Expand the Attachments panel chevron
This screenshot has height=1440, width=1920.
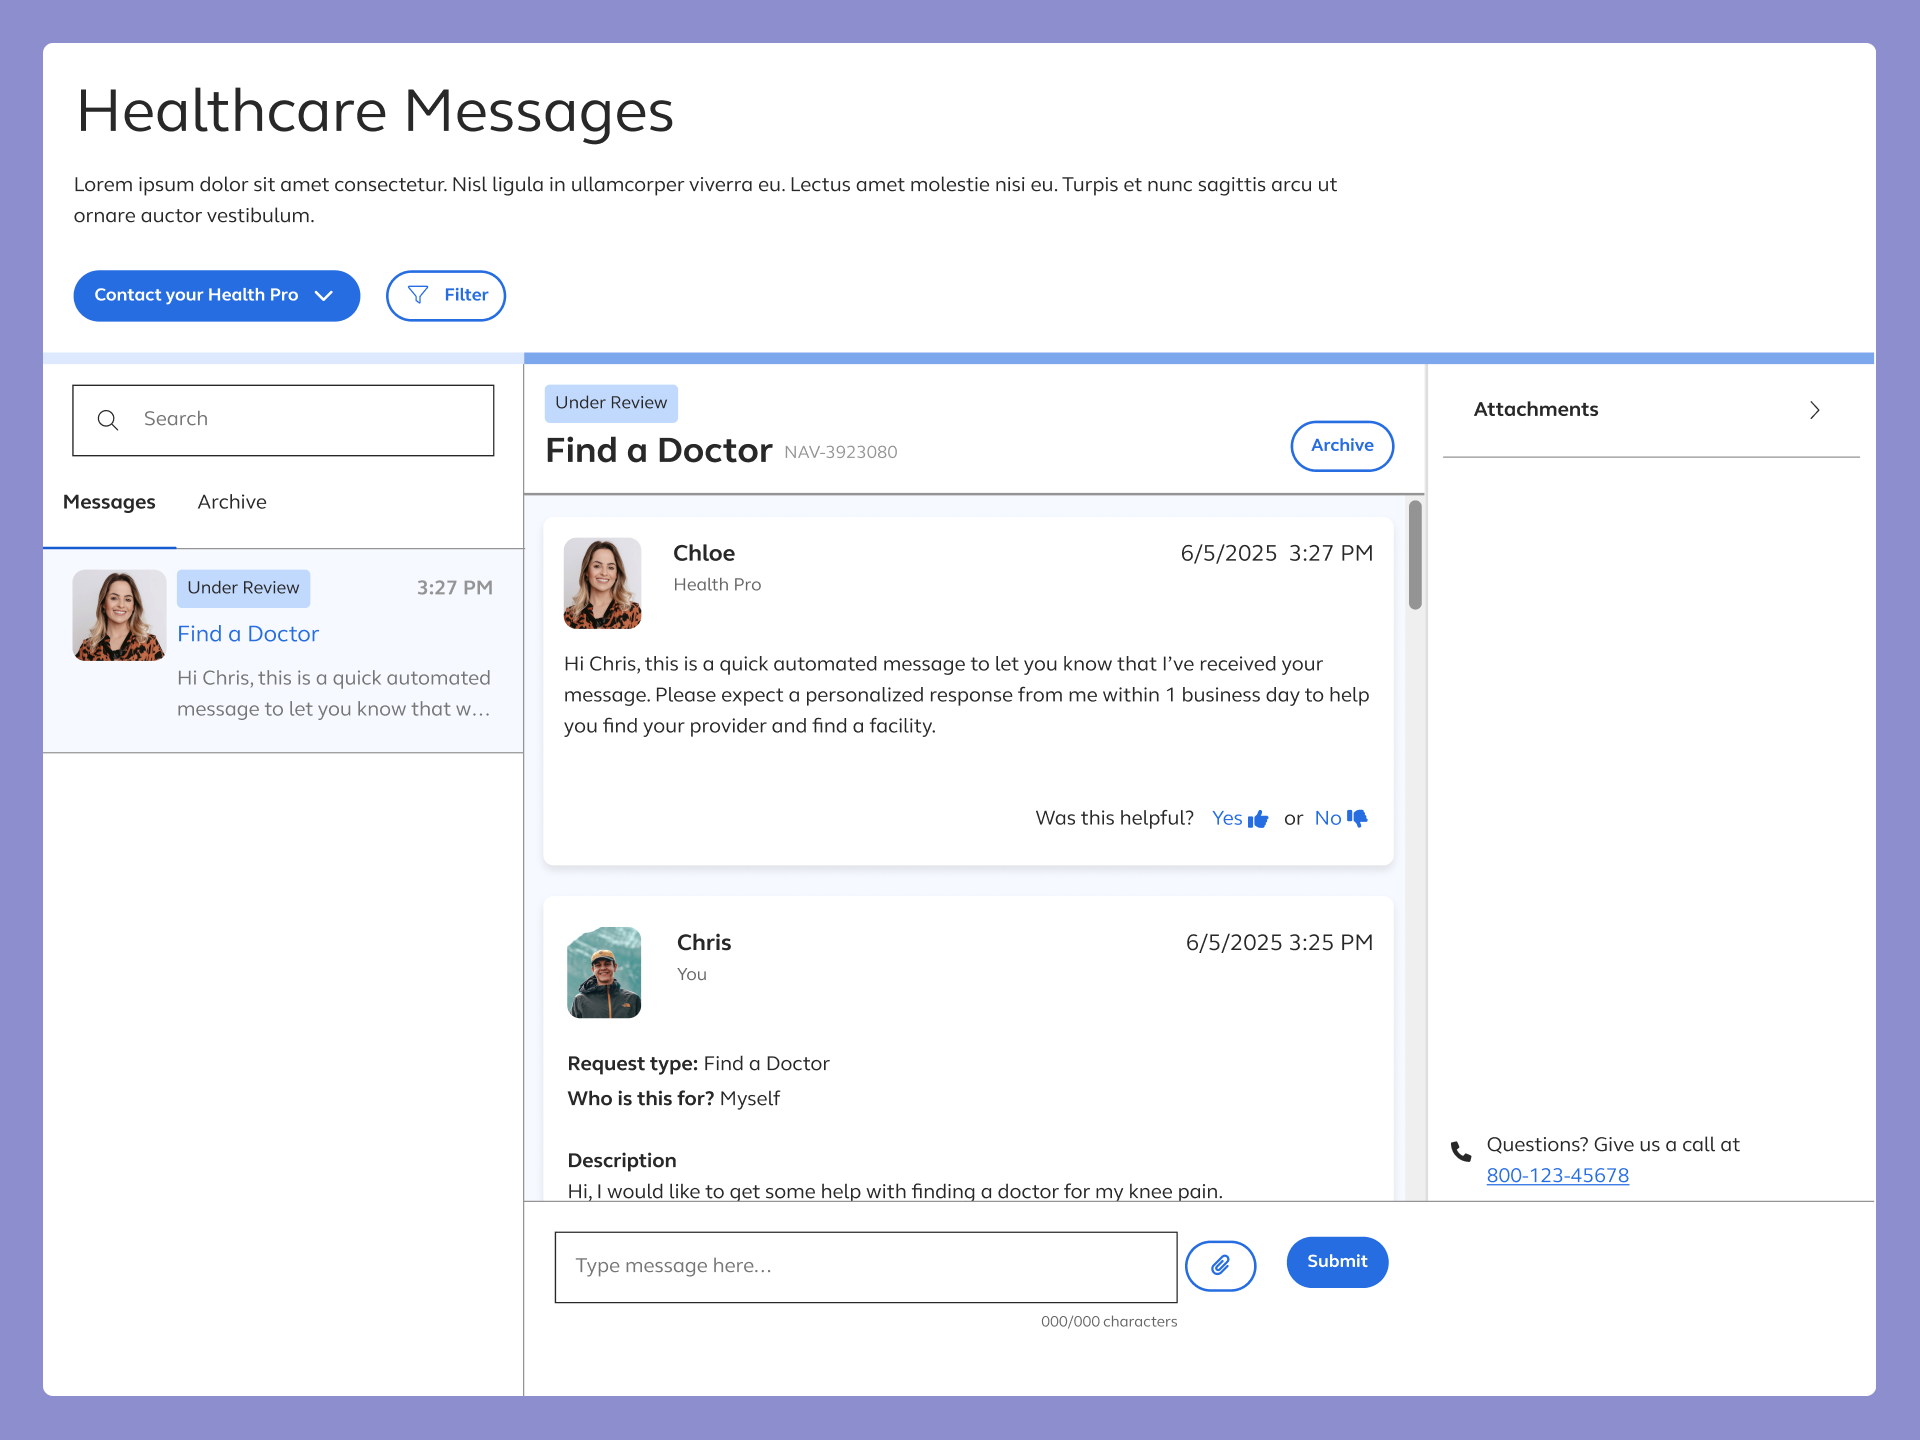click(x=1814, y=410)
